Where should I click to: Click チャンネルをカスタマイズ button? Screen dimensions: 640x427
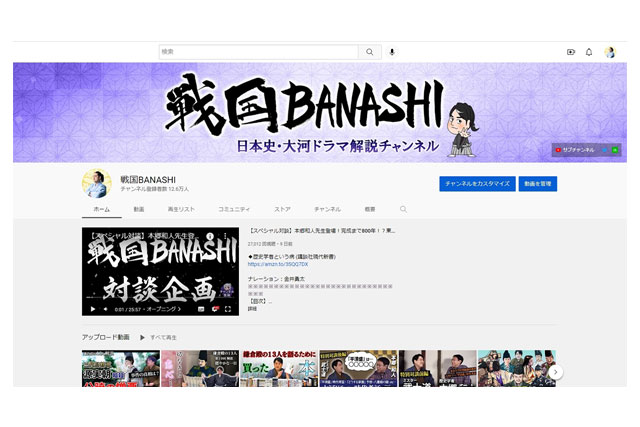477,184
